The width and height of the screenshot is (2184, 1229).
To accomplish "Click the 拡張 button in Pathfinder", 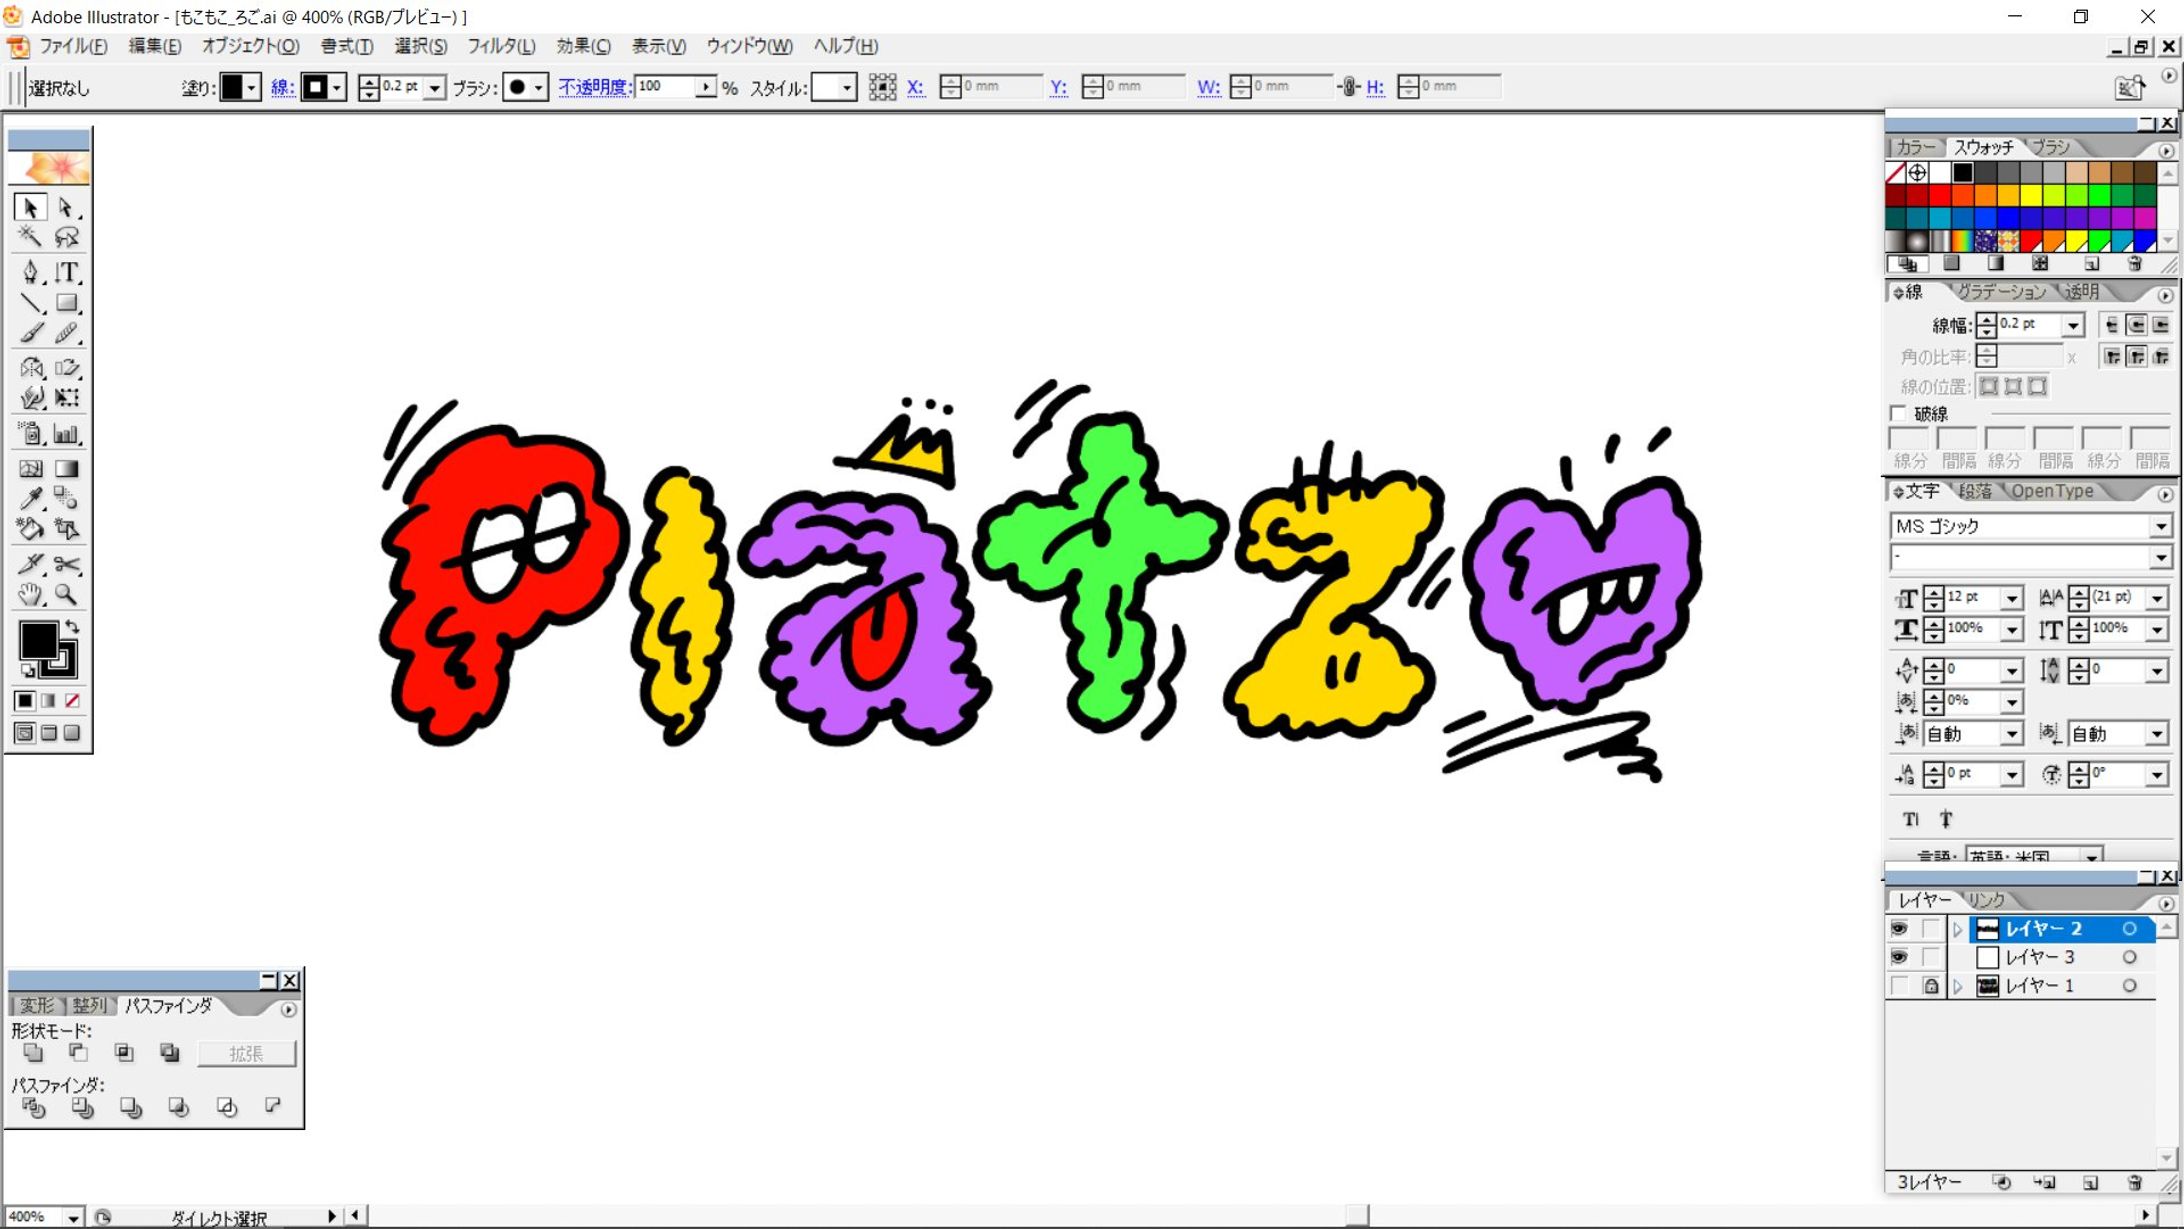I will point(246,1053).
